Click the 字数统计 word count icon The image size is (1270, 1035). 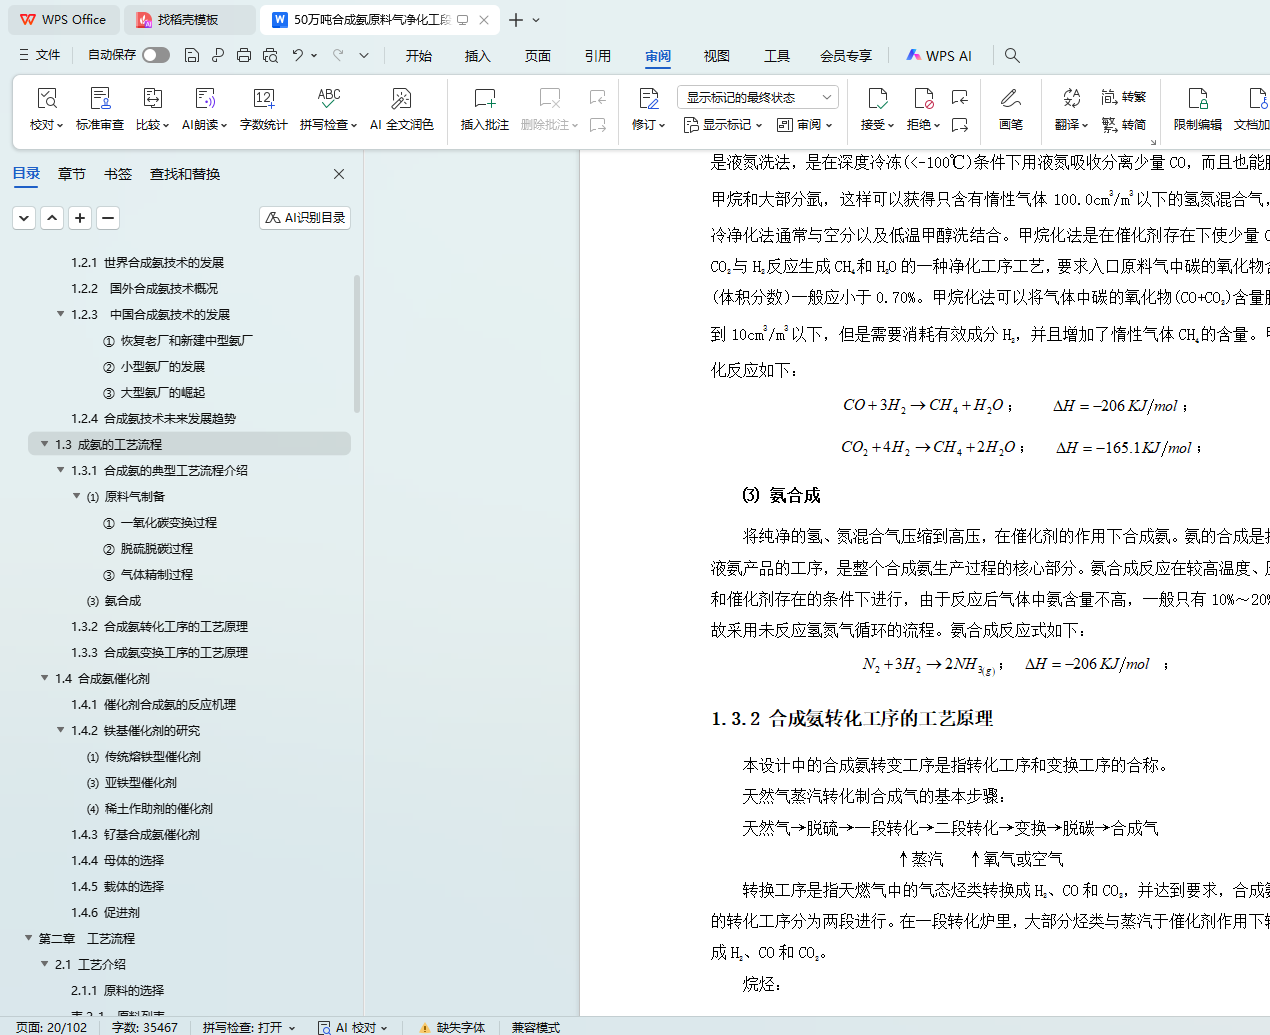[263, 99]
